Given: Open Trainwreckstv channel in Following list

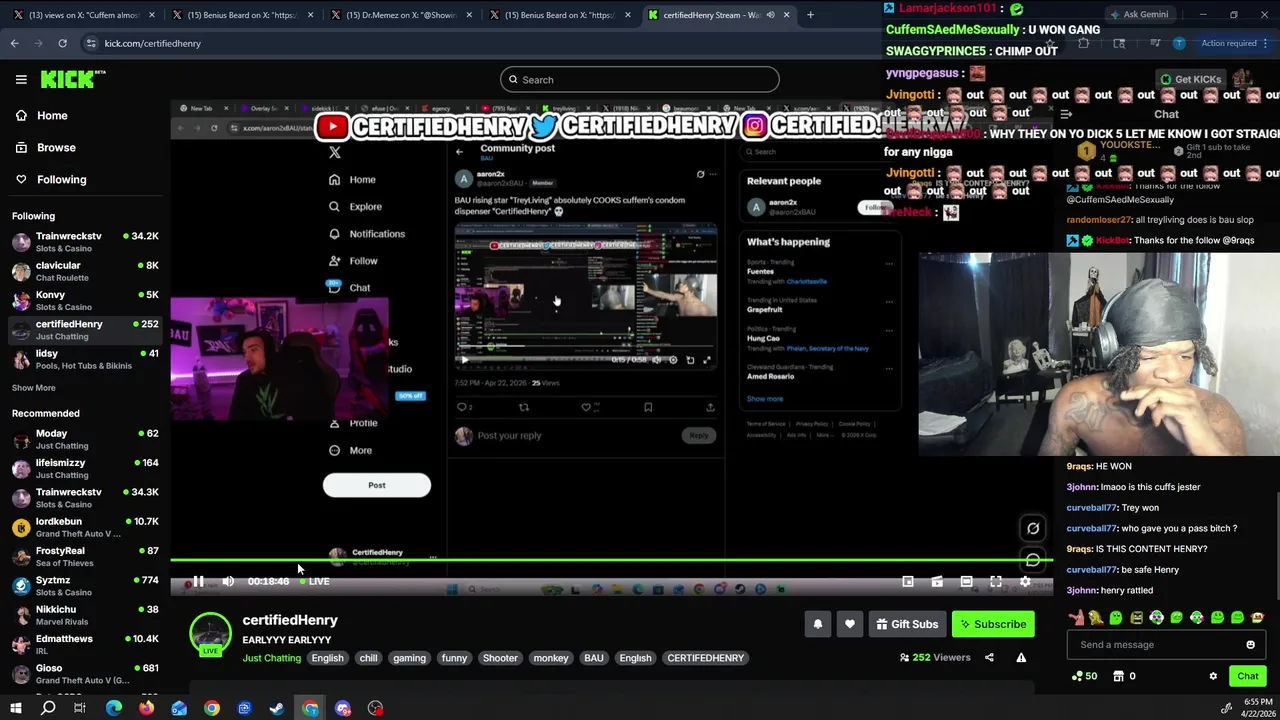Looking at the screenshot, I should (85, 242).
